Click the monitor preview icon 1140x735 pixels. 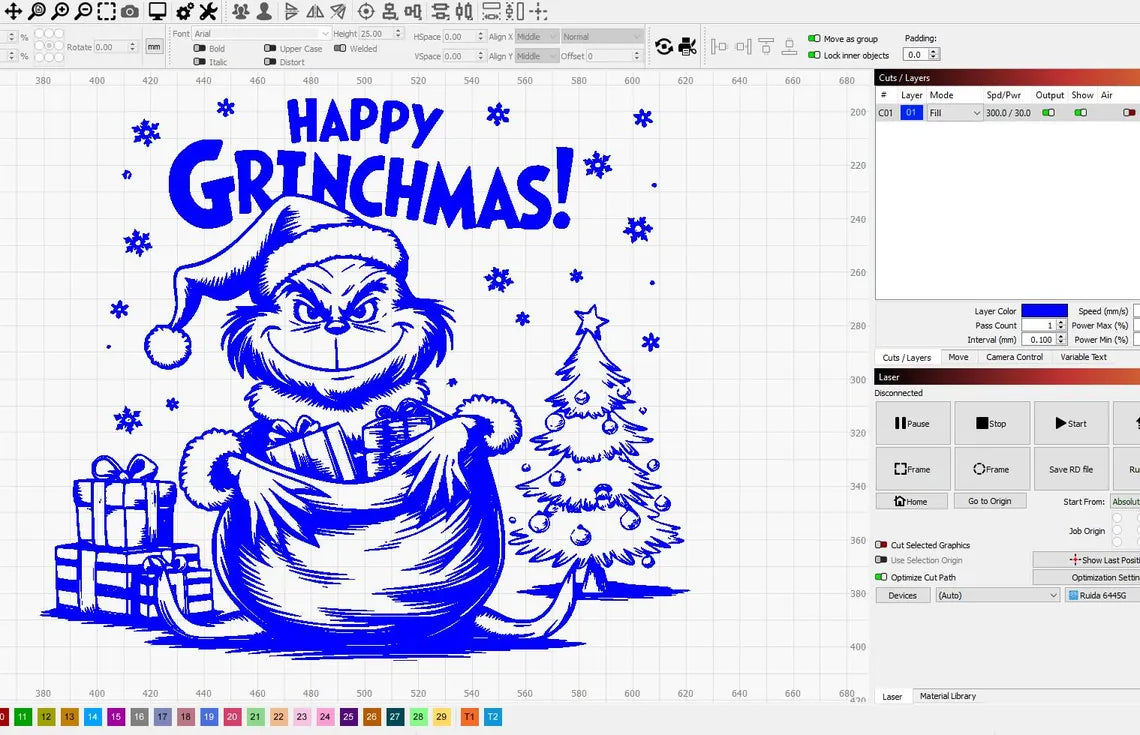coord(157,12)
